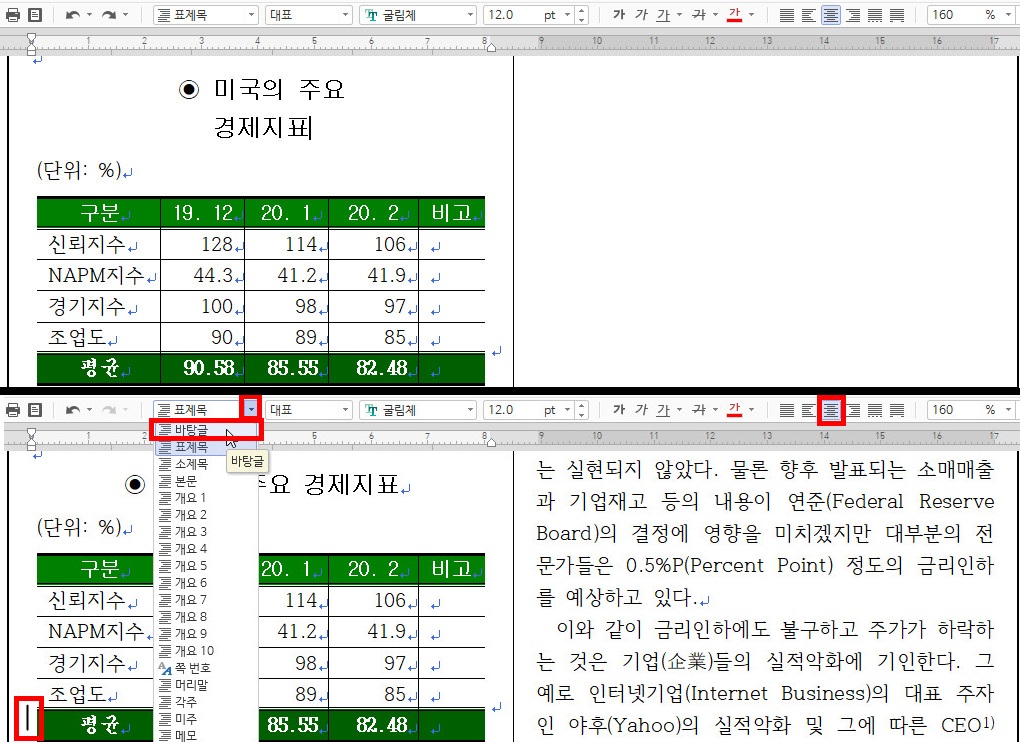
Task: Increase font size stepper in the upper toolbar
Action: pyautogui.click(x=582, y=10)
